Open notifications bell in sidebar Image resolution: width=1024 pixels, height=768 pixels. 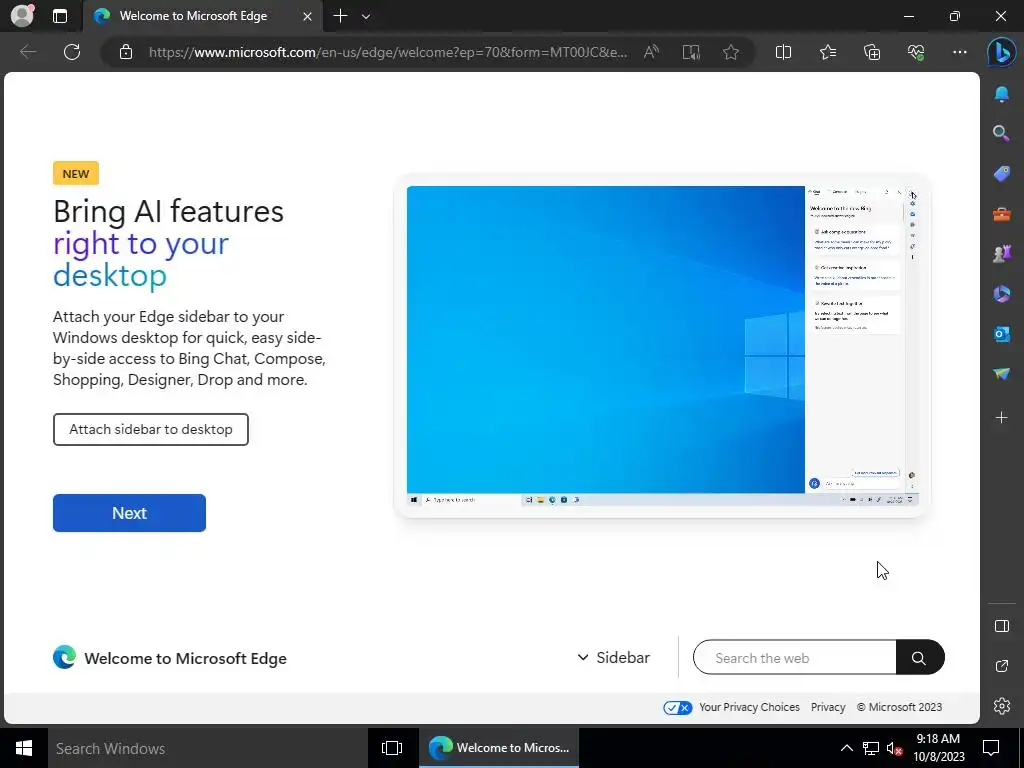tap(1001, 94)
